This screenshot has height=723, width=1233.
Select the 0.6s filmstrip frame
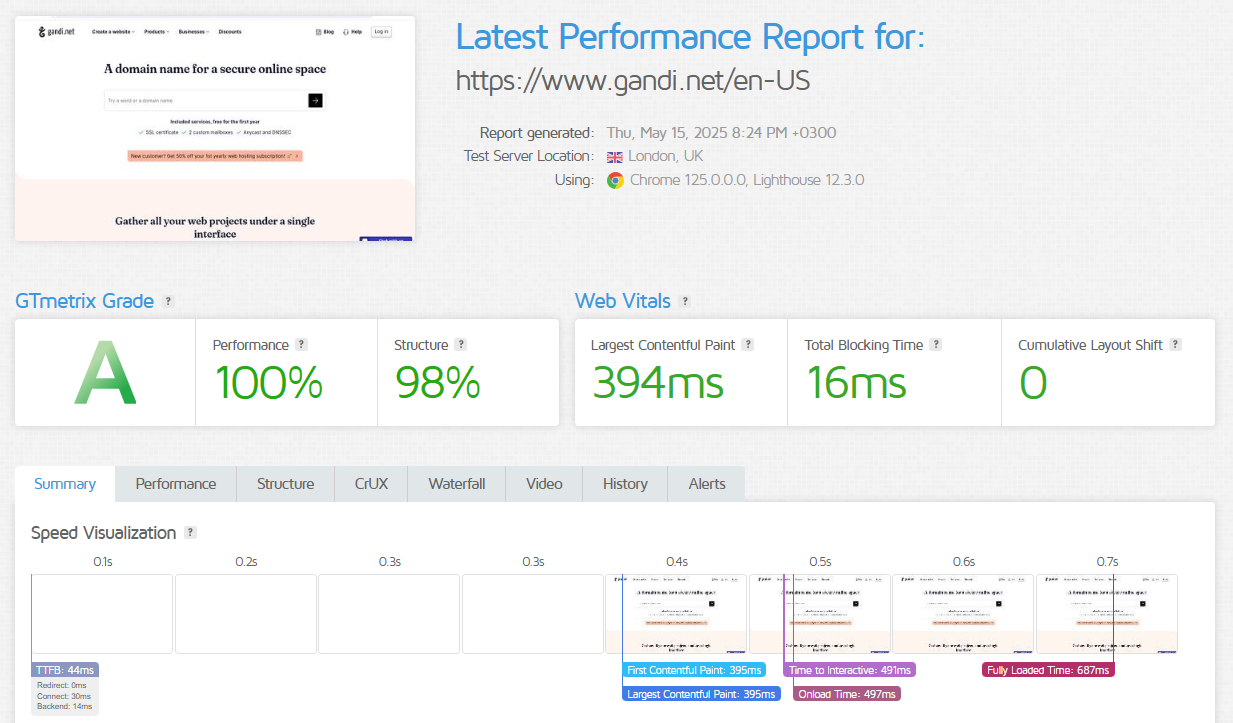(x=963, y=614)
